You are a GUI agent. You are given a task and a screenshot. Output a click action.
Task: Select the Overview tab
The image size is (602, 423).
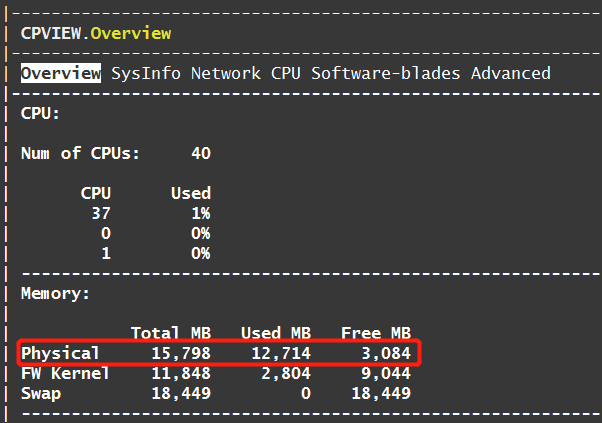pos(61,73)
